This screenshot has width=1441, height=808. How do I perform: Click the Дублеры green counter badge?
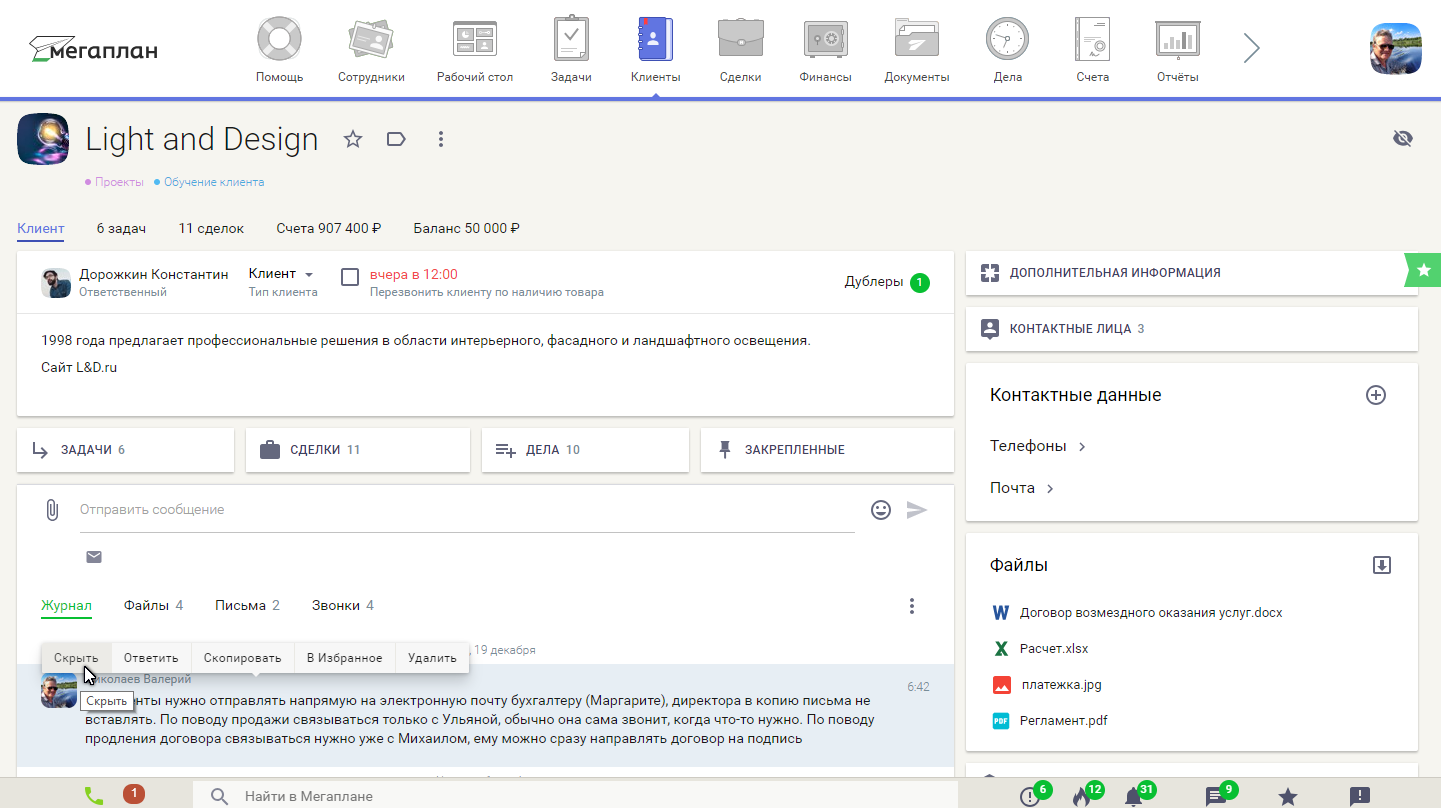pyautogui.click(x=919, y=282)
